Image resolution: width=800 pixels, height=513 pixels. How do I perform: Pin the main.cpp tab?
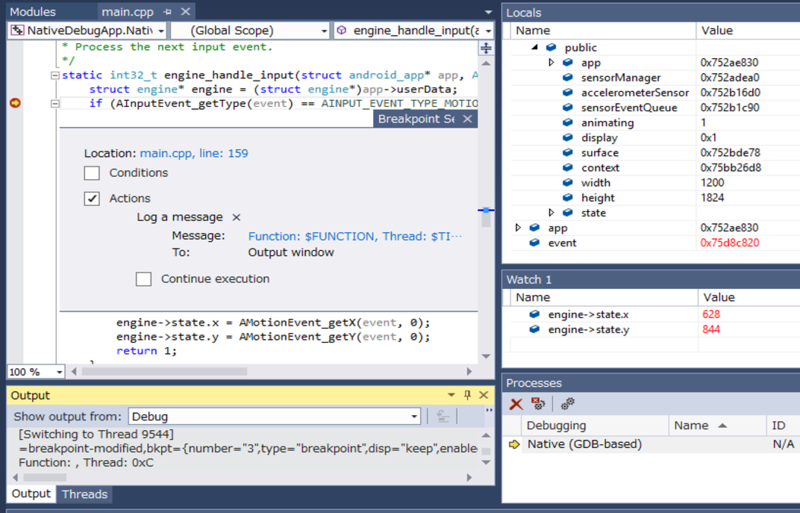tap(167, 12)
